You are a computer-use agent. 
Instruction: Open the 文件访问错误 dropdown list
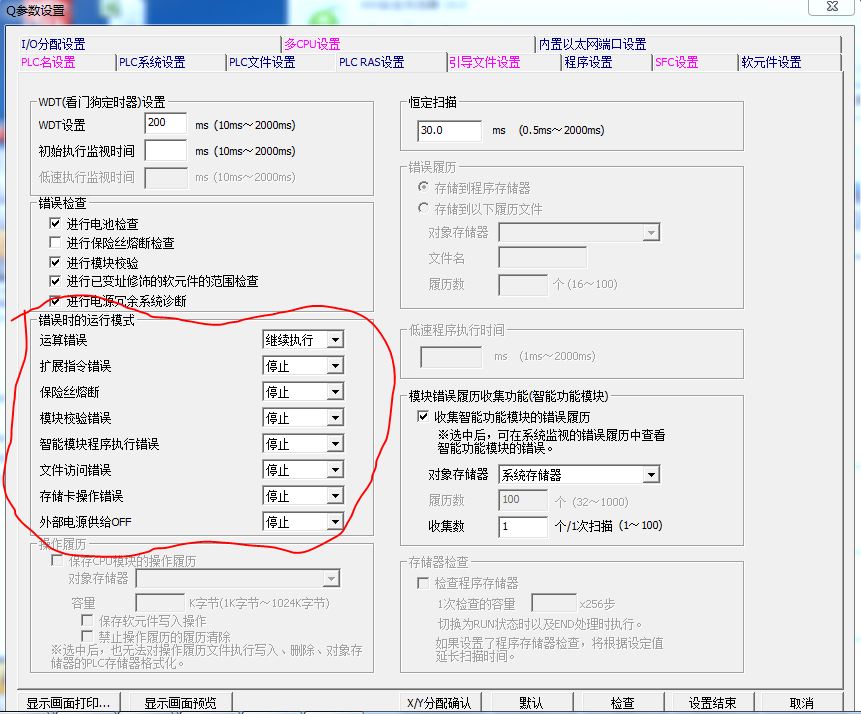[x=335, y=470]
